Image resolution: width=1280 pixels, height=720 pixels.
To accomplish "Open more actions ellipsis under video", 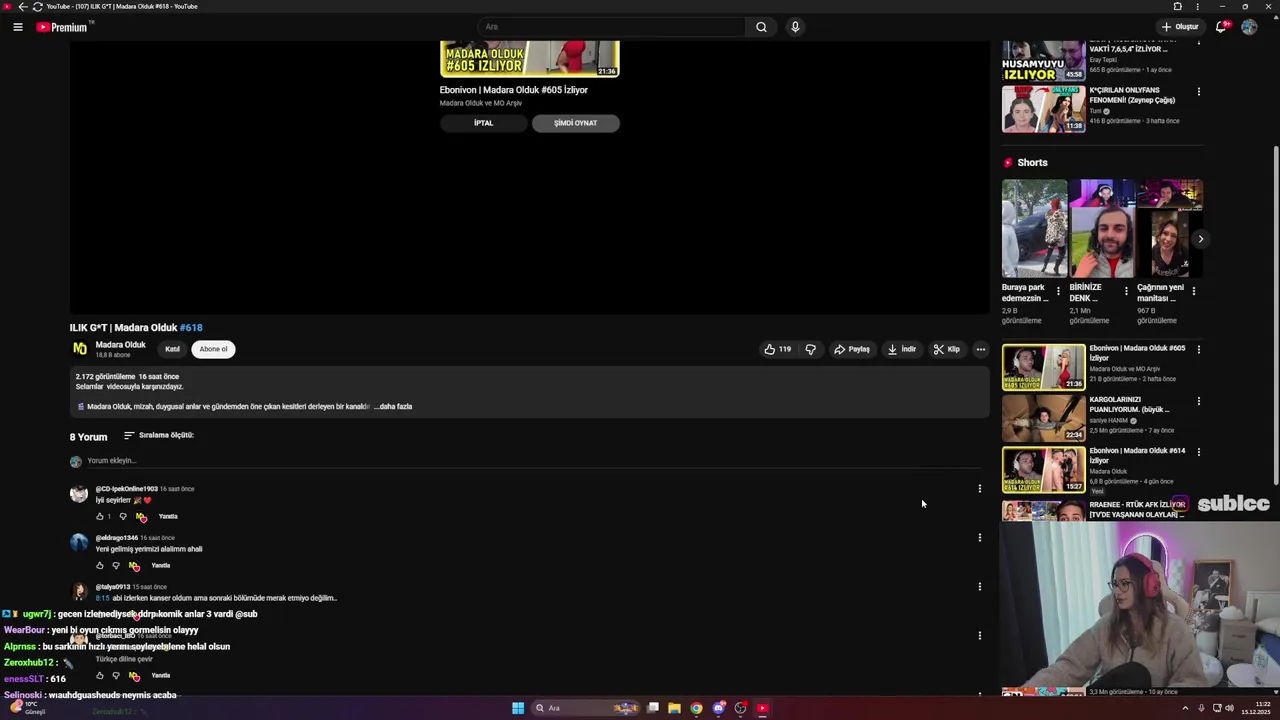I will tap(981, 349).
